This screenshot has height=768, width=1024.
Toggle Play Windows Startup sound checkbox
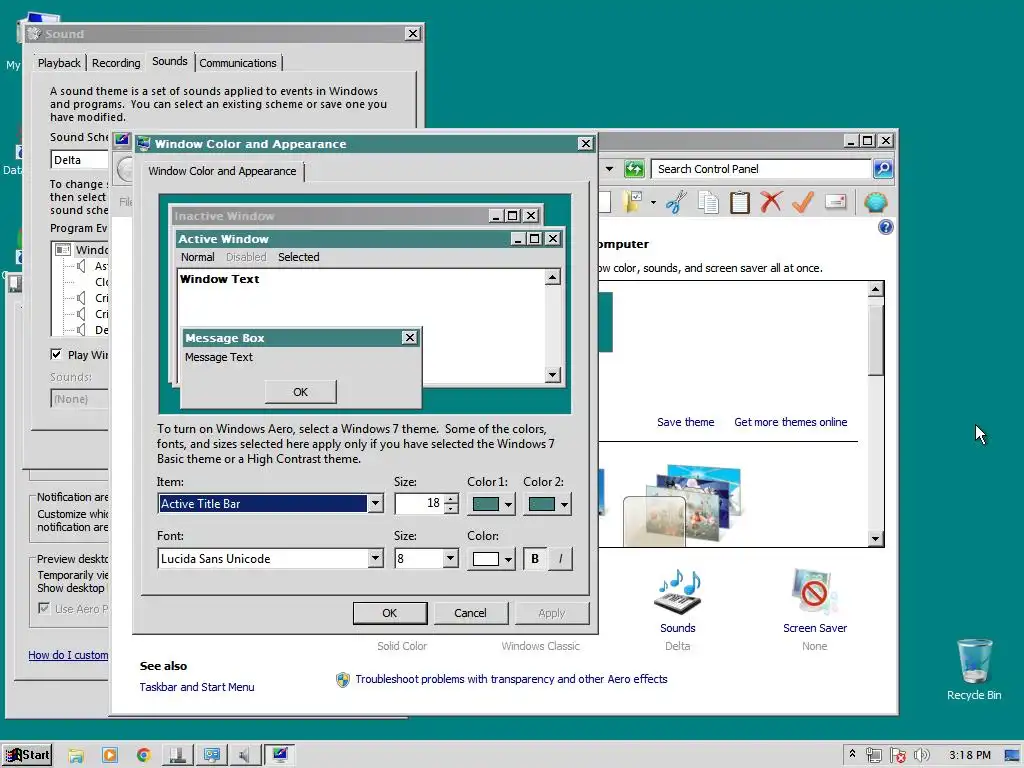click(x=56, y=355)
